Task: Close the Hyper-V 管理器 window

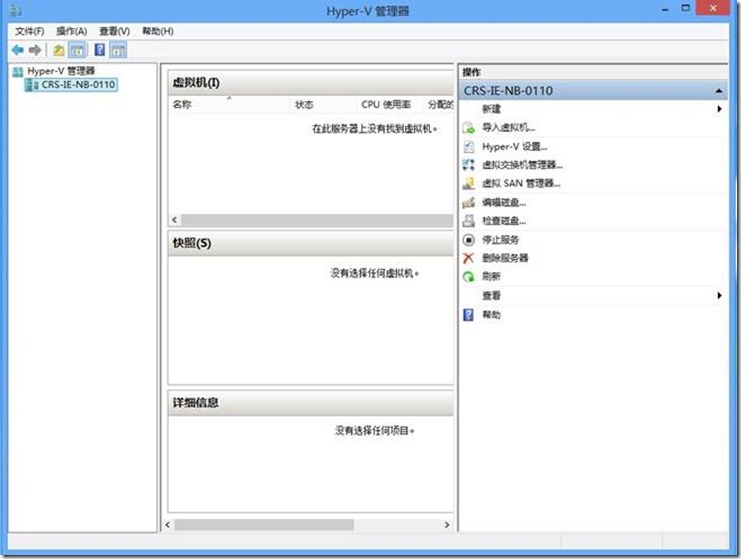Action: point(713,8)
